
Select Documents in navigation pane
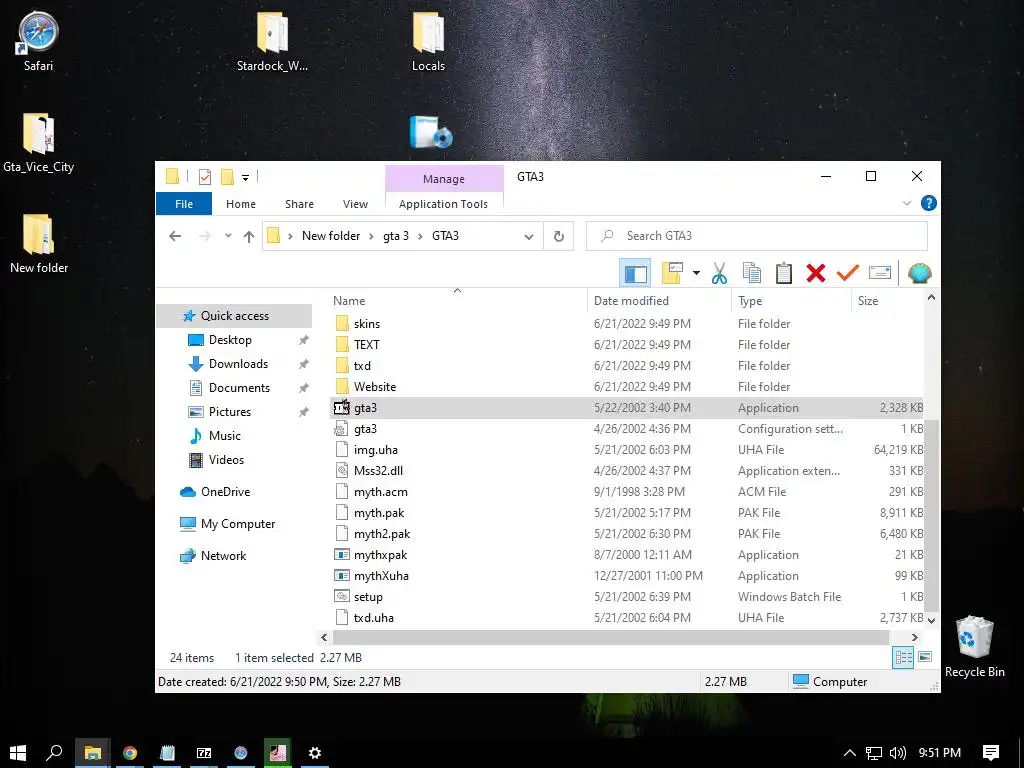coord(239,388)
